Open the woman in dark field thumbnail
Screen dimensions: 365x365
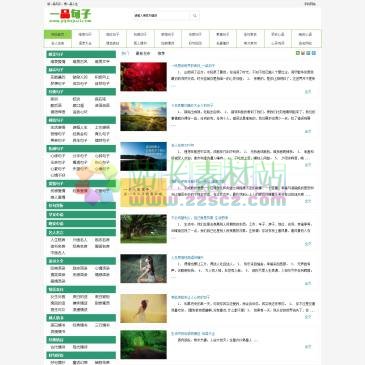[144, 269]
